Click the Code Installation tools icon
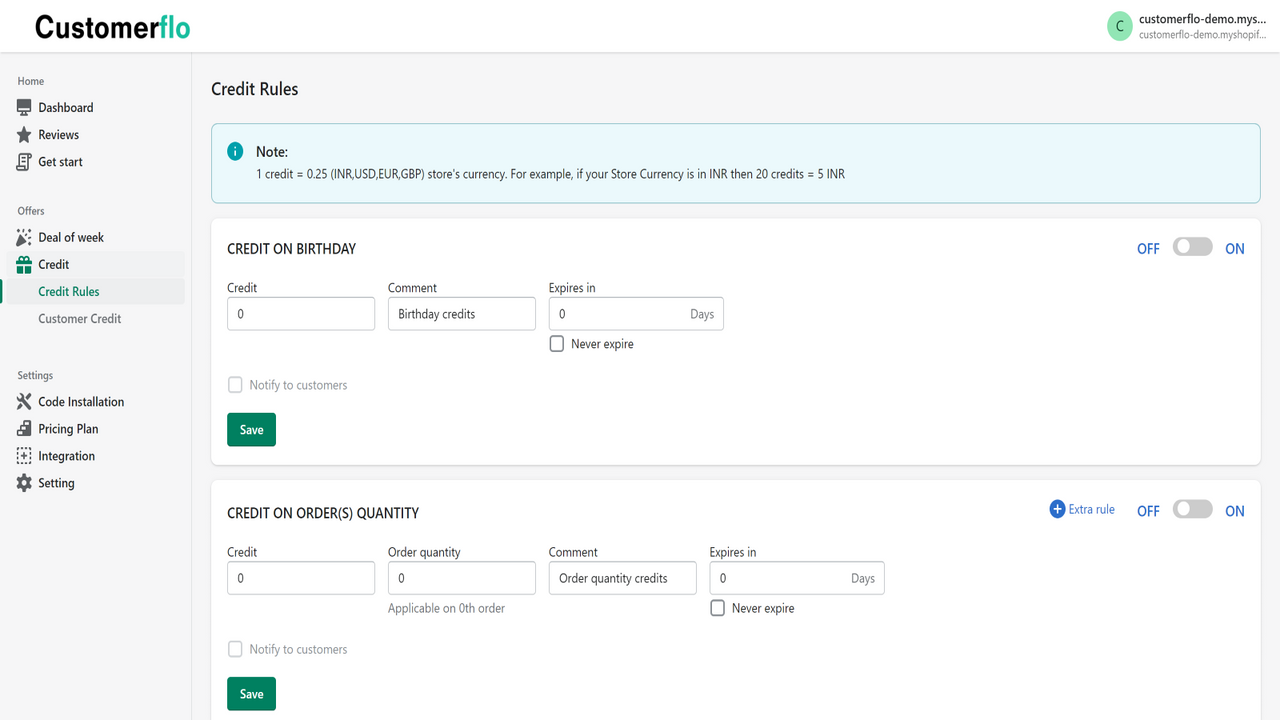Screen dimensions: 1280x720 tap(24, 401)
